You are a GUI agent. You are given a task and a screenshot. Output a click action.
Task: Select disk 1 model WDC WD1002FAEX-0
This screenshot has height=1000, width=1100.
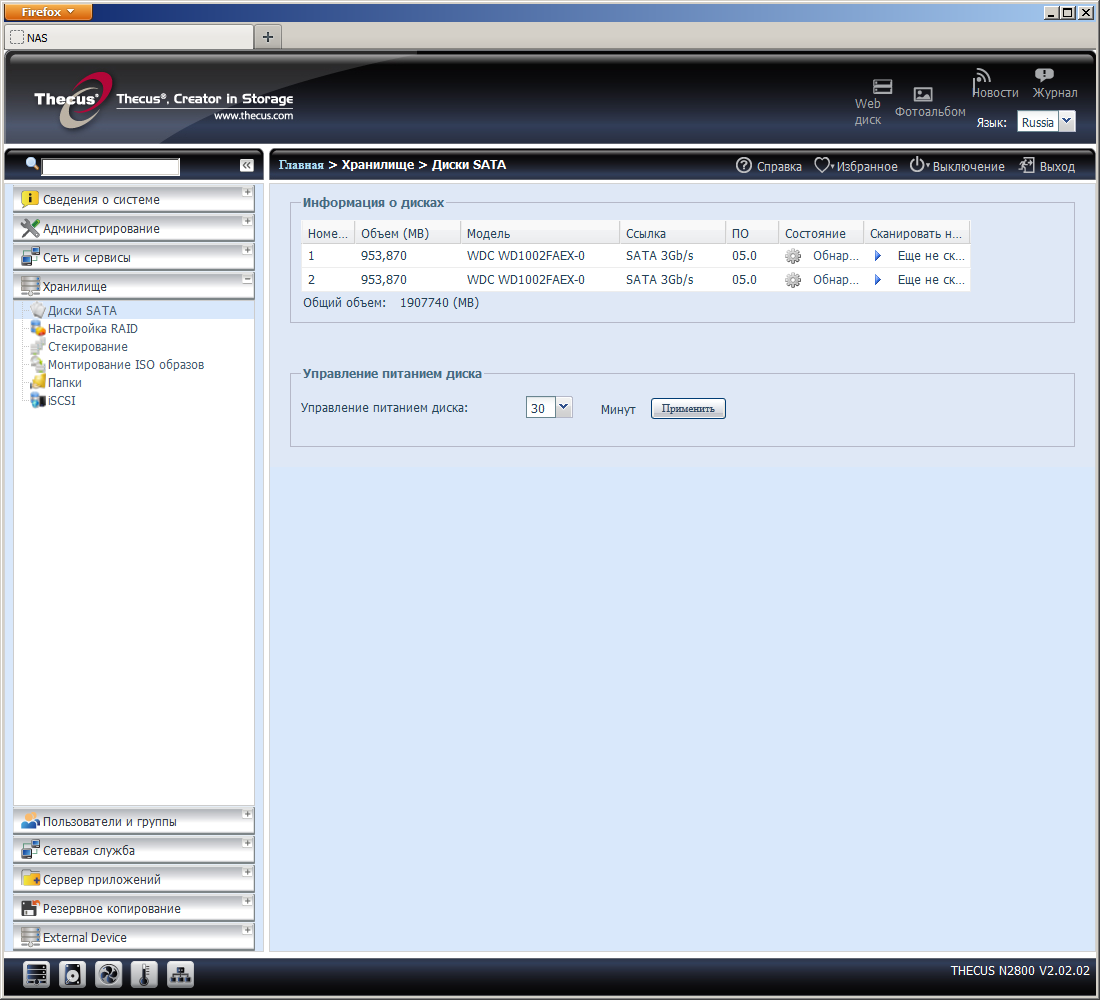coord(525,256)
